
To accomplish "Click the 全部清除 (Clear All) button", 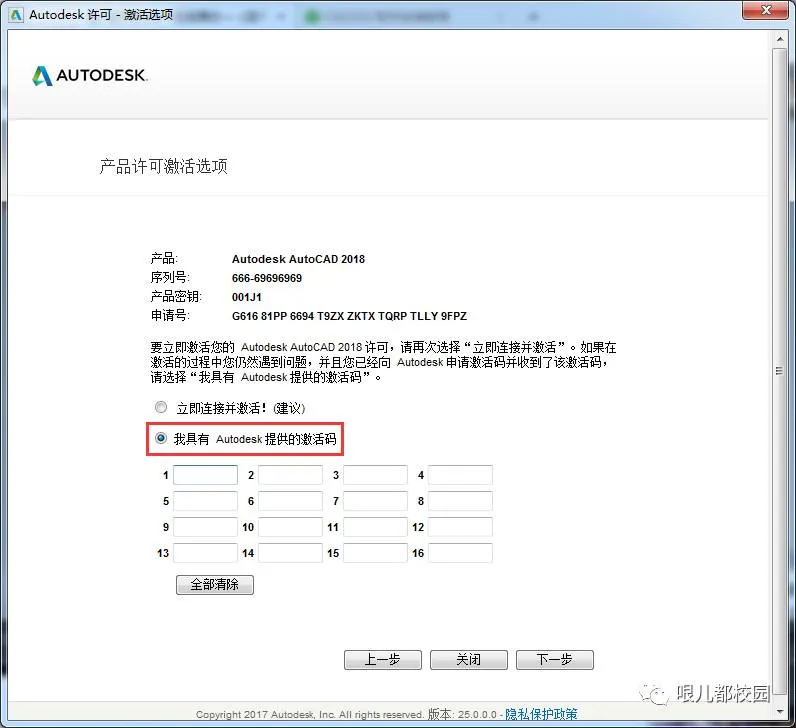I will pos(215,585).
